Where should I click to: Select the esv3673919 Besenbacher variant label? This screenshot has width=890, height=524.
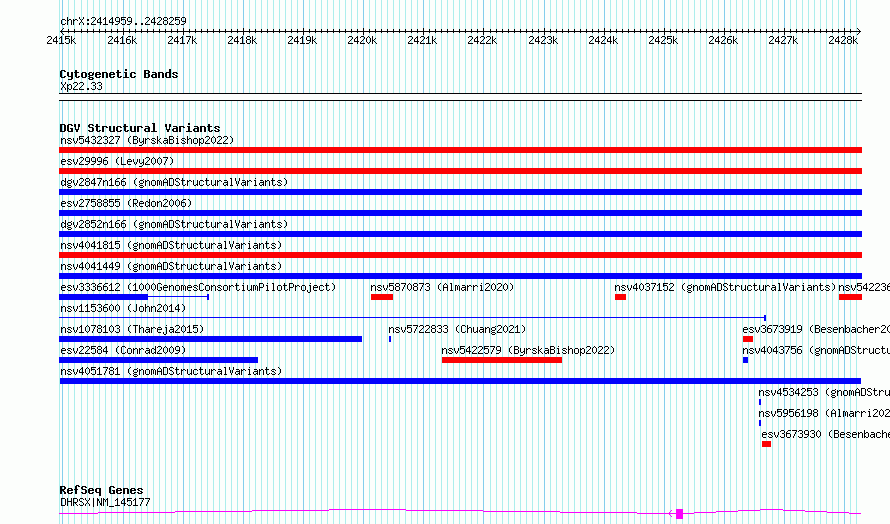816,329
